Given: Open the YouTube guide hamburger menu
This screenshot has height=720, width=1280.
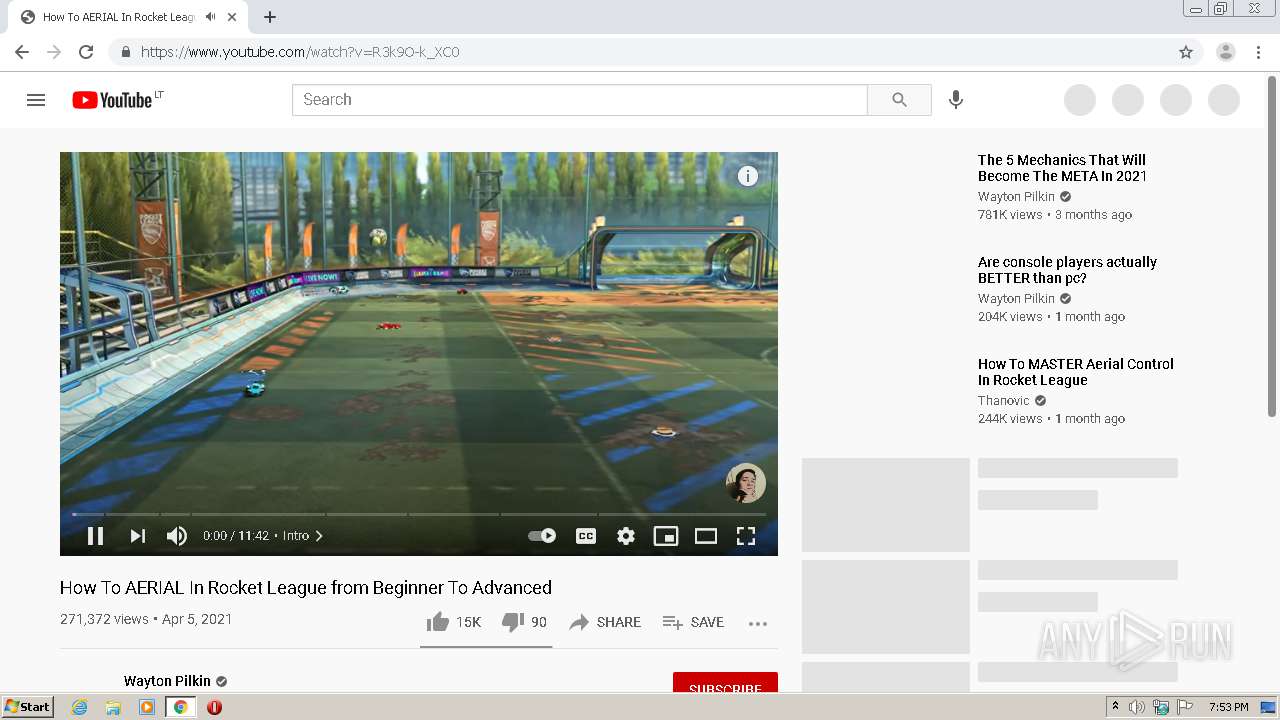Looking at the screenshot, I should pyautogui.click(x=36, y=100).
